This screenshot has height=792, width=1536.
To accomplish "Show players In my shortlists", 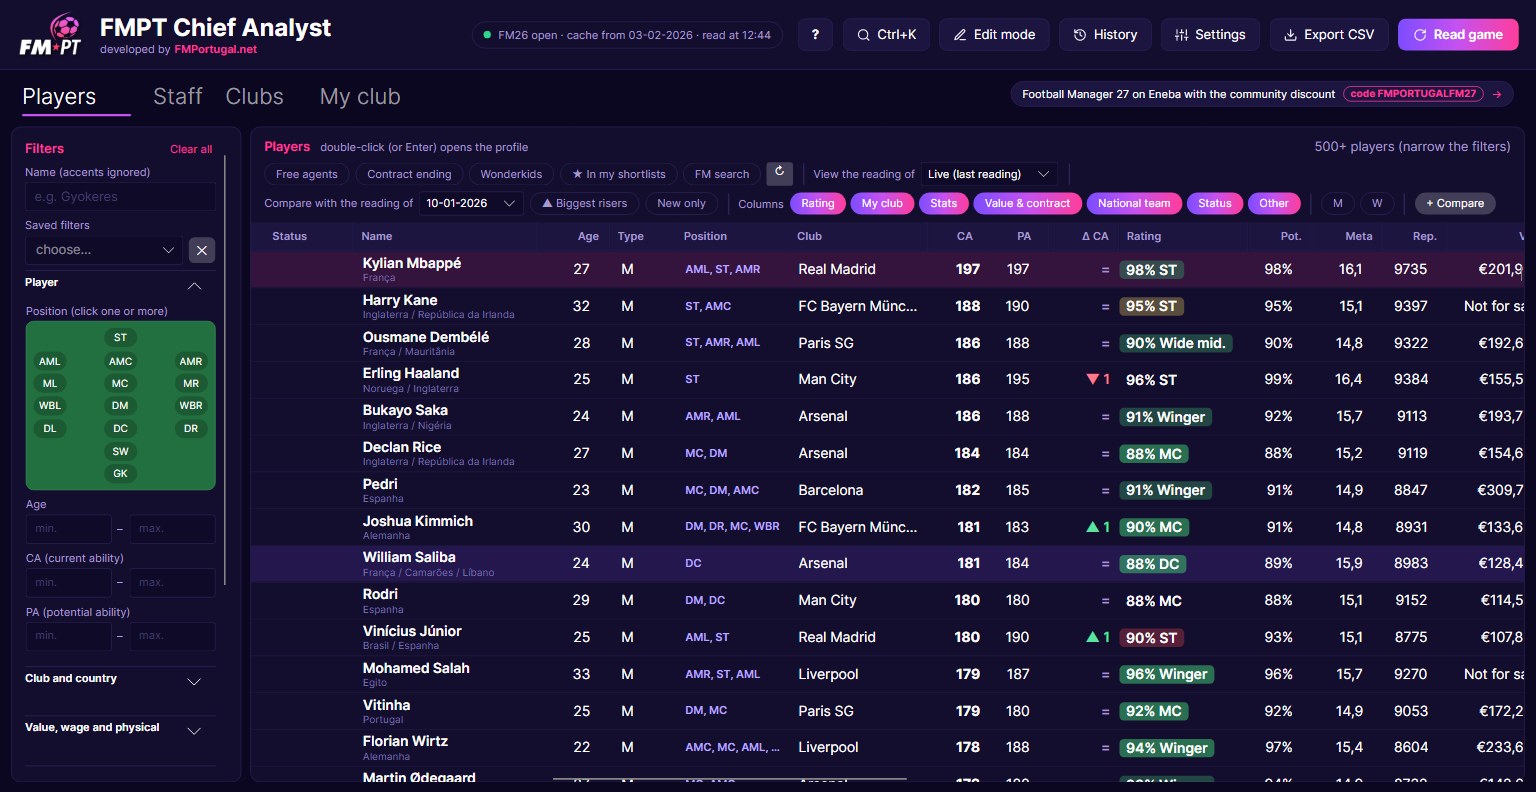I will click(619, 174).
